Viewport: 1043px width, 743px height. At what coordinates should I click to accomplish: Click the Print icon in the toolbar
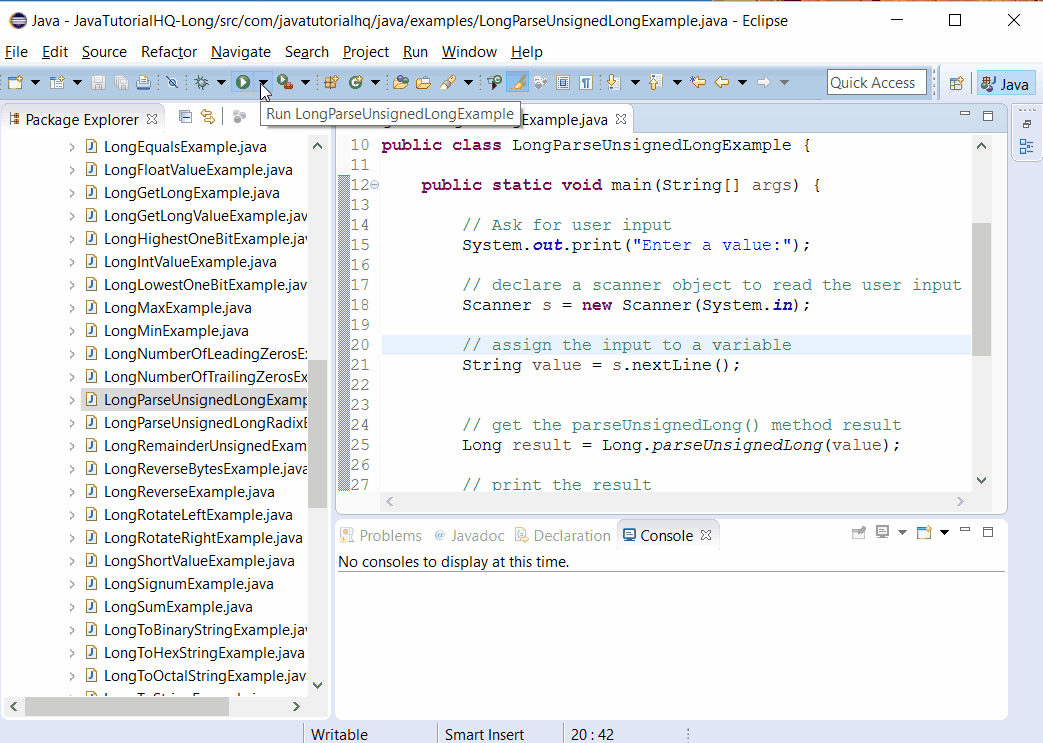[142, 82]
